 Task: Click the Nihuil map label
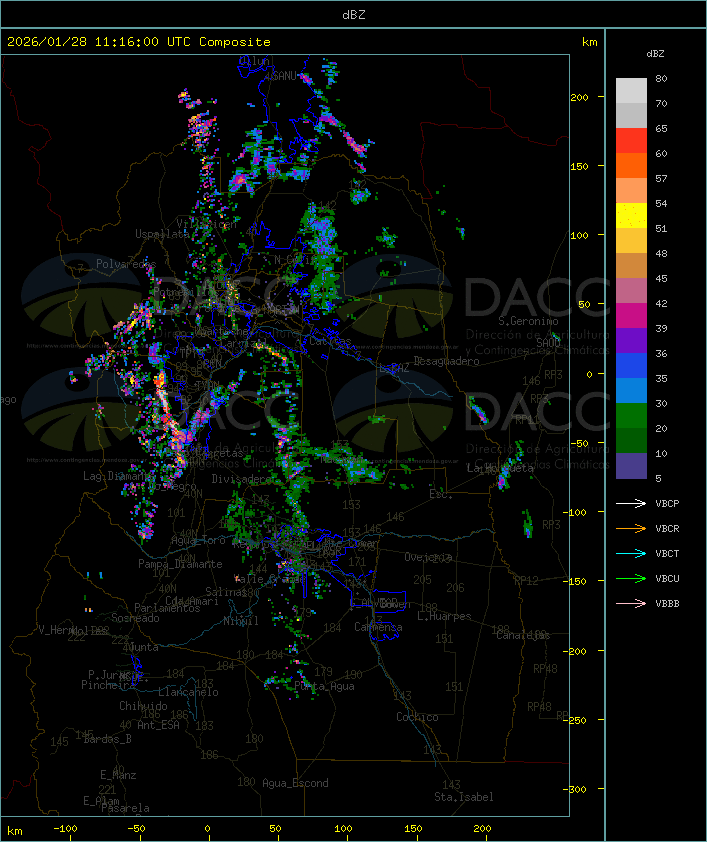click(240, 621)
